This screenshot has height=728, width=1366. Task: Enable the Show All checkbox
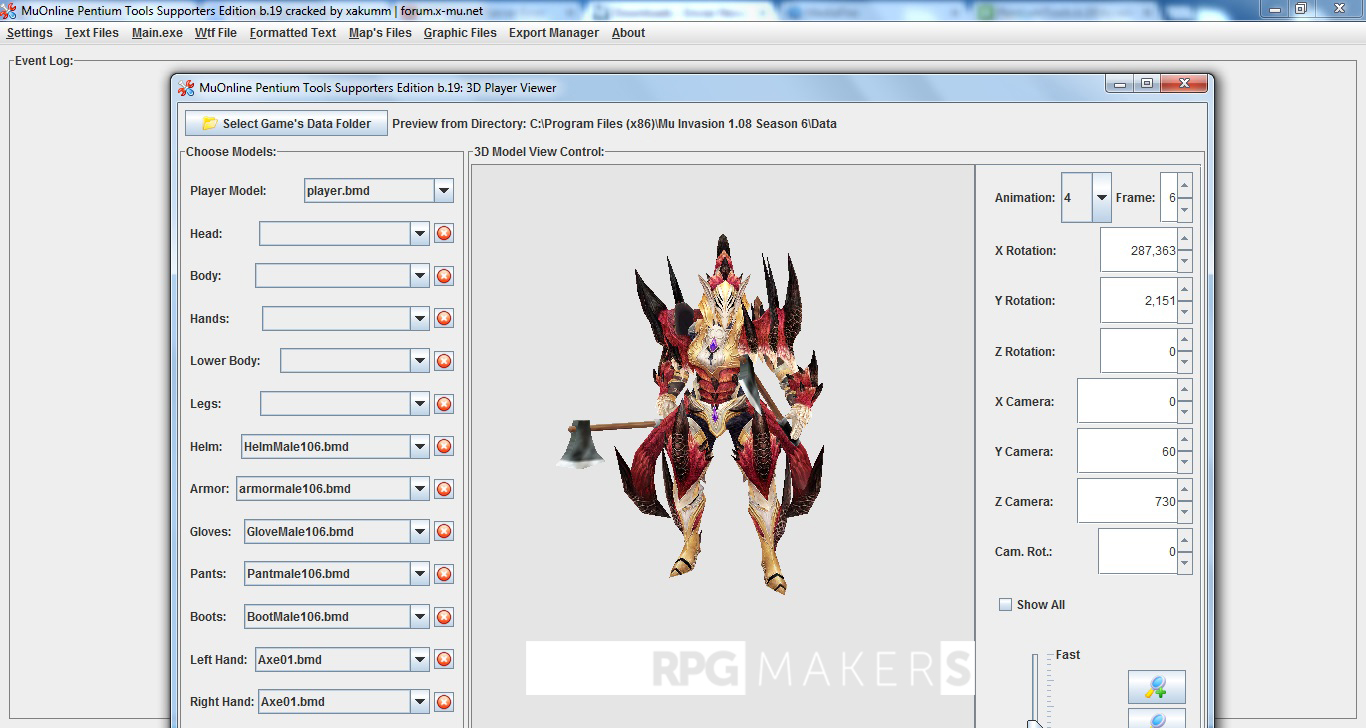(1005, 605)
